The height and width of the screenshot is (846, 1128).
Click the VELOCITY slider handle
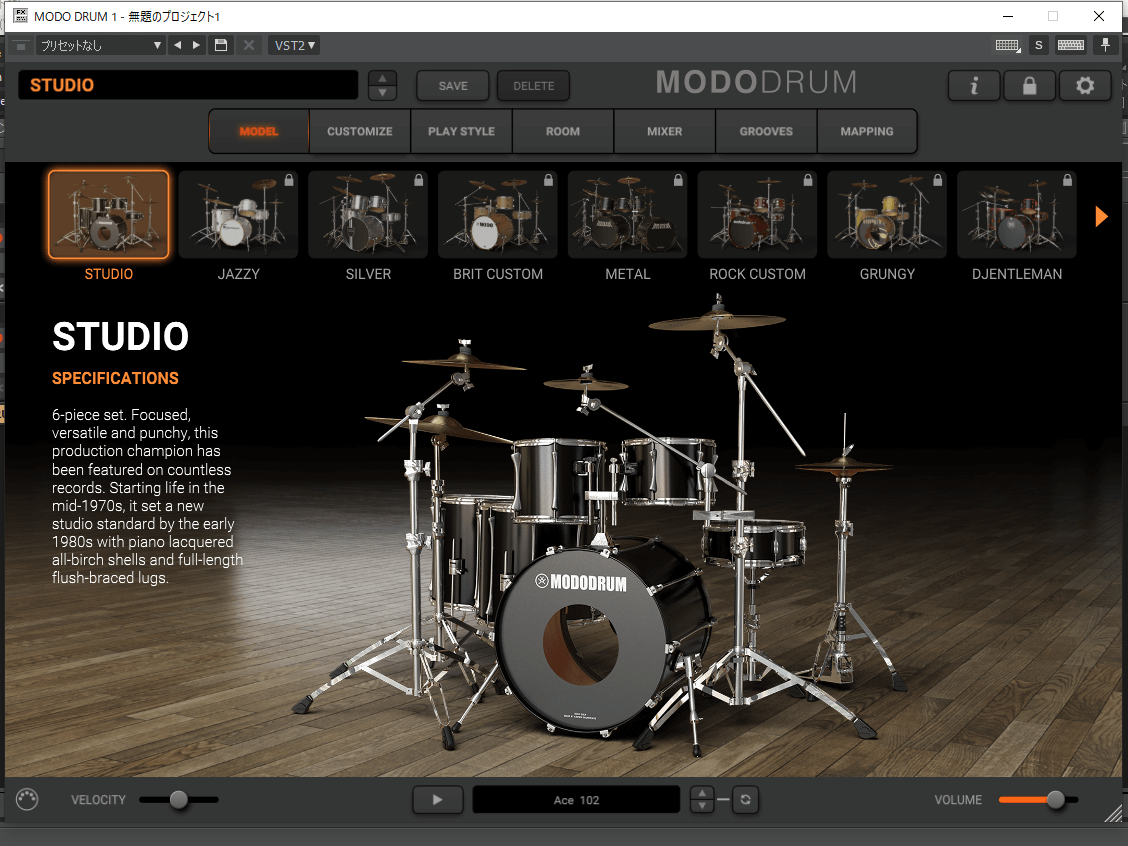(x=178, y=799)
